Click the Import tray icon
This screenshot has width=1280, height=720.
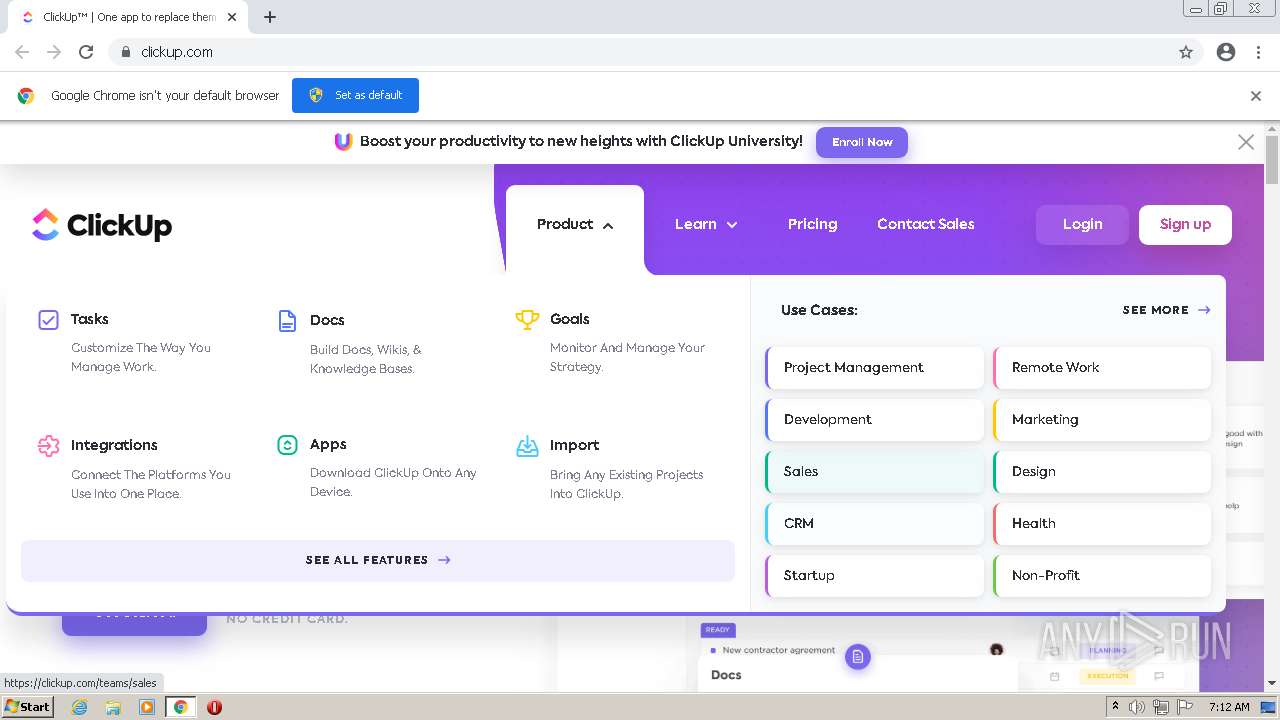(x=527, y=446)
